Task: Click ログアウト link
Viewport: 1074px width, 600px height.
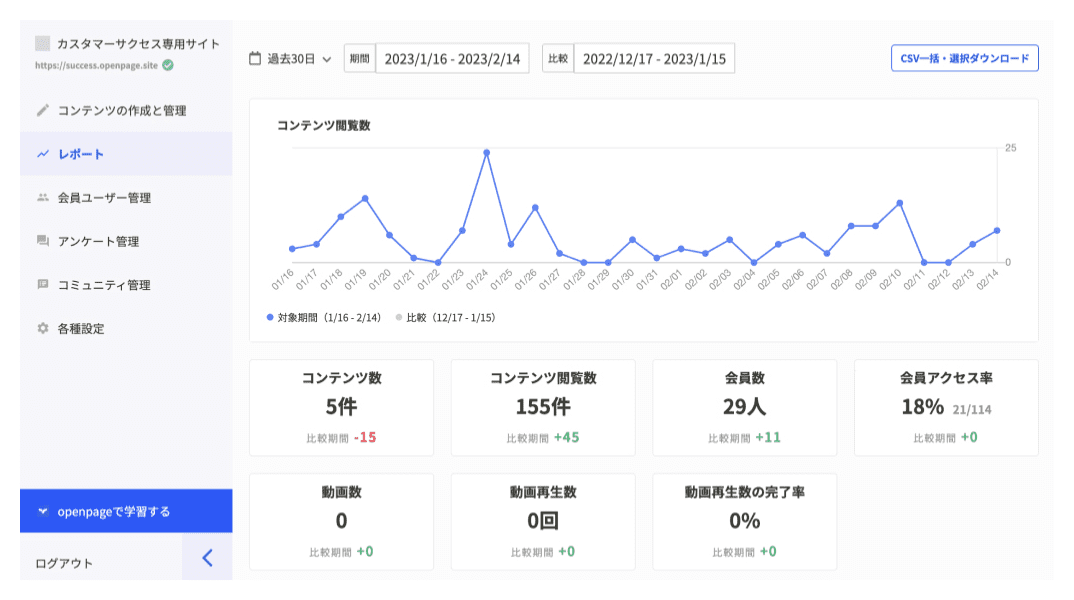Action: 64,563
